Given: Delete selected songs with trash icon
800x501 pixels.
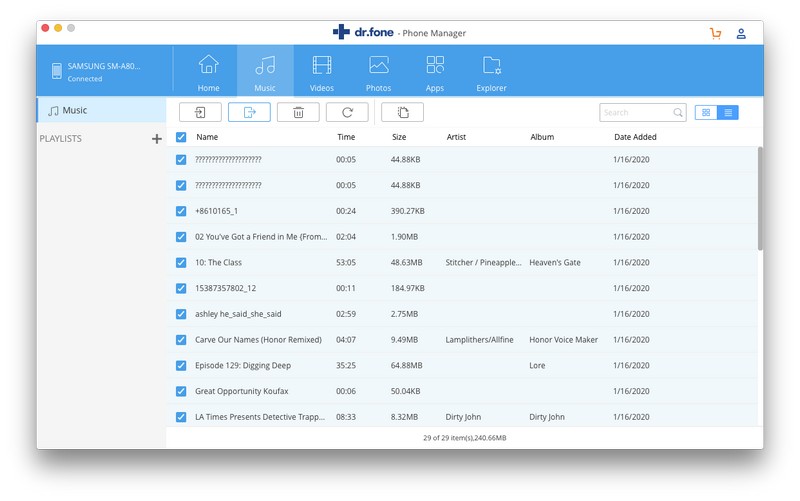Looking at the screenshot, I should (x=298, y=112).
